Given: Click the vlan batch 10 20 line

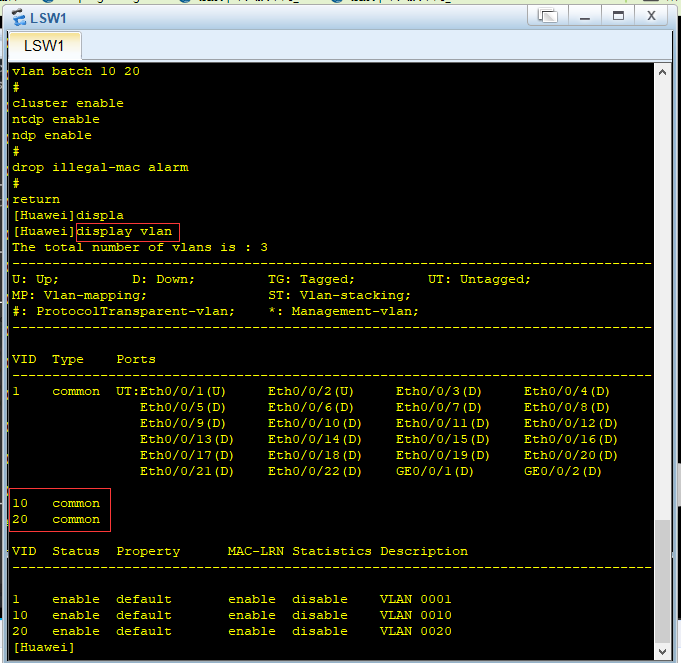Looking at the screenshot, I should [x=76, y=71].
